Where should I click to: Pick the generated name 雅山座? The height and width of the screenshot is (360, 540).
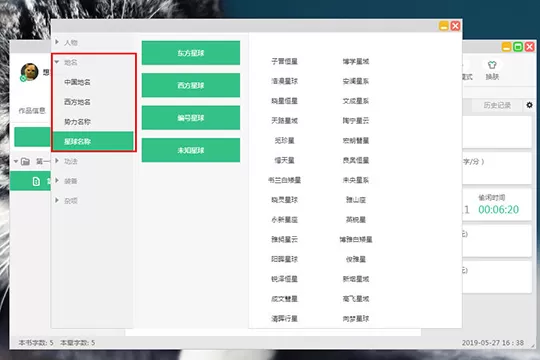coord(356,200)
